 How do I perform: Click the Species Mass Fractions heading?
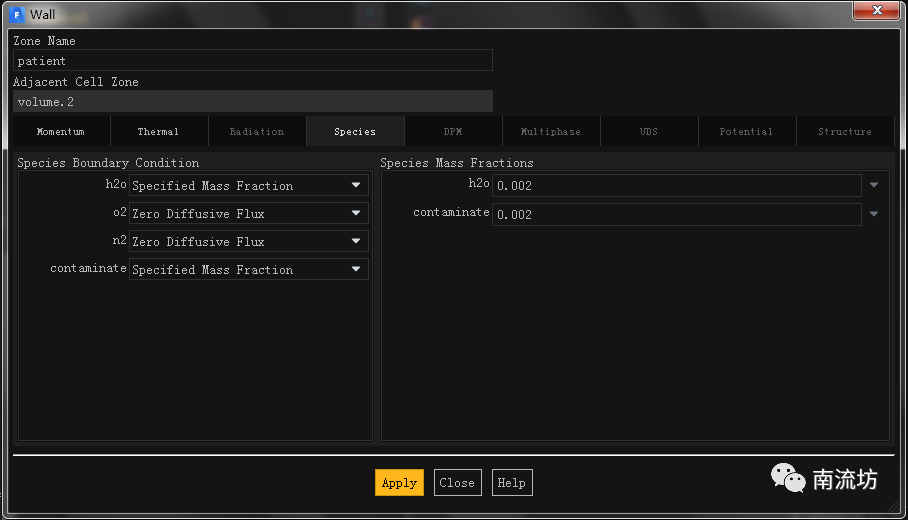[x=457, y=163]
